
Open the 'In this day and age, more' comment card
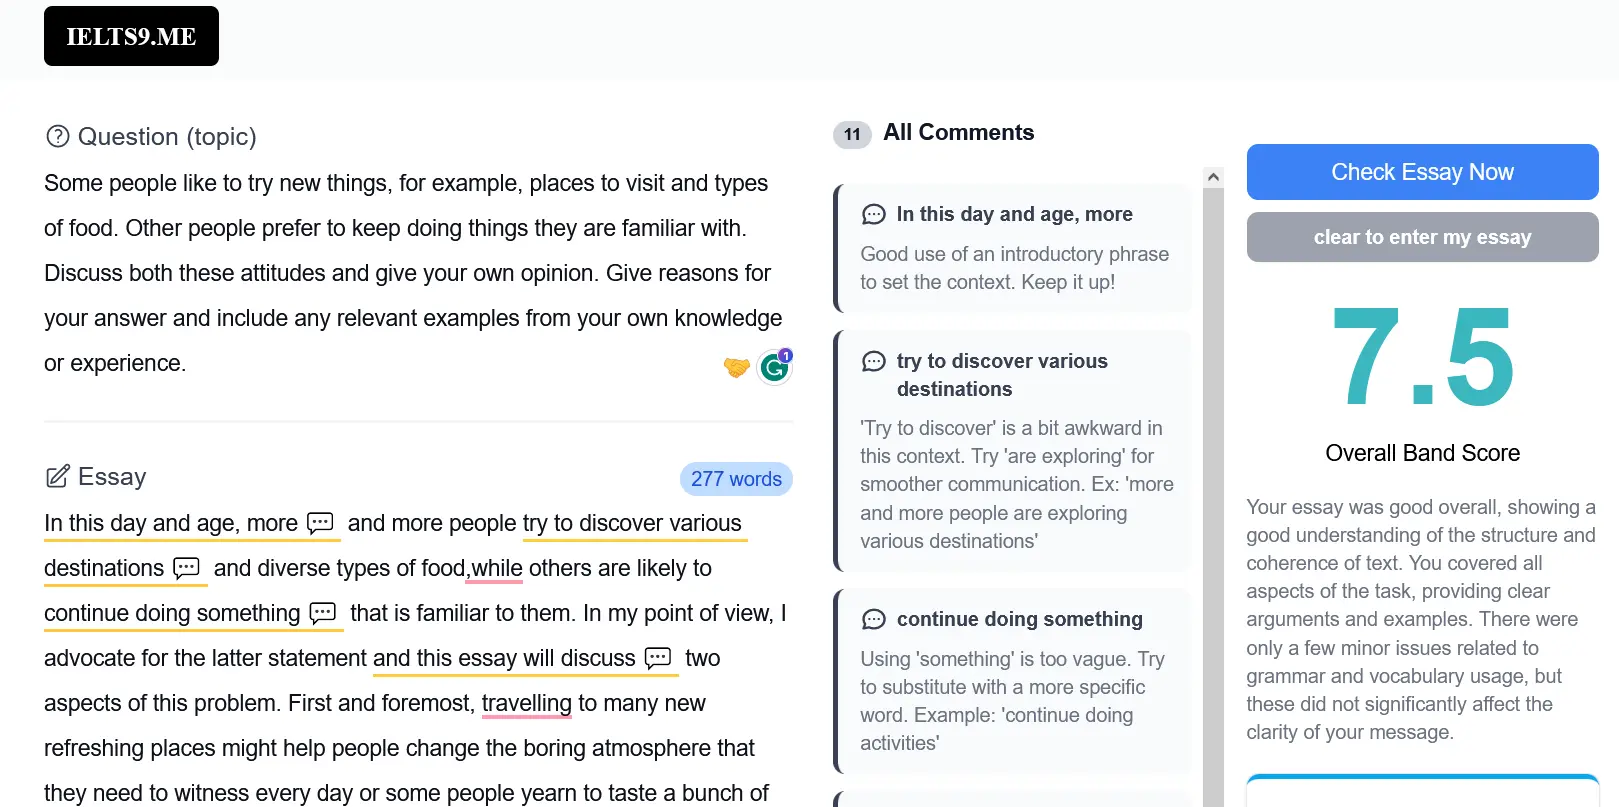(x=1012, y=248)
